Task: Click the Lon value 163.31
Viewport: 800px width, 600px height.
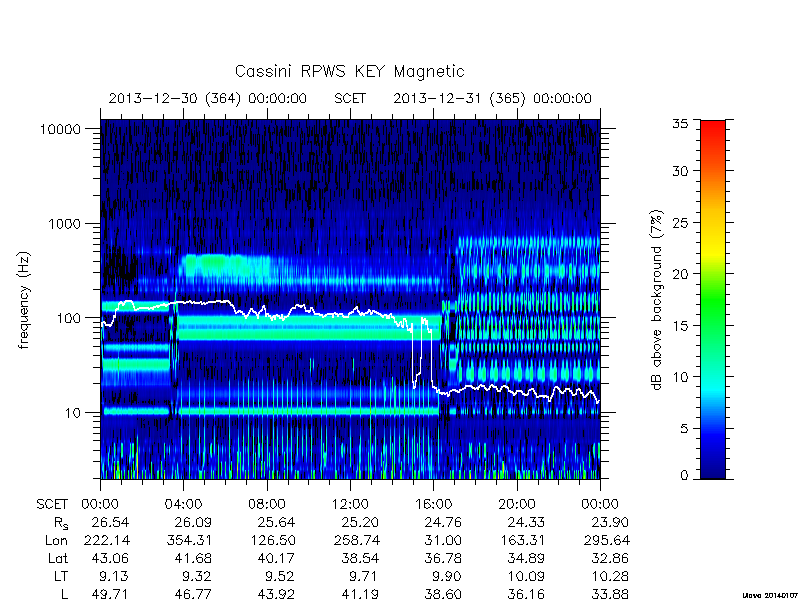Action: coord(522,540)
